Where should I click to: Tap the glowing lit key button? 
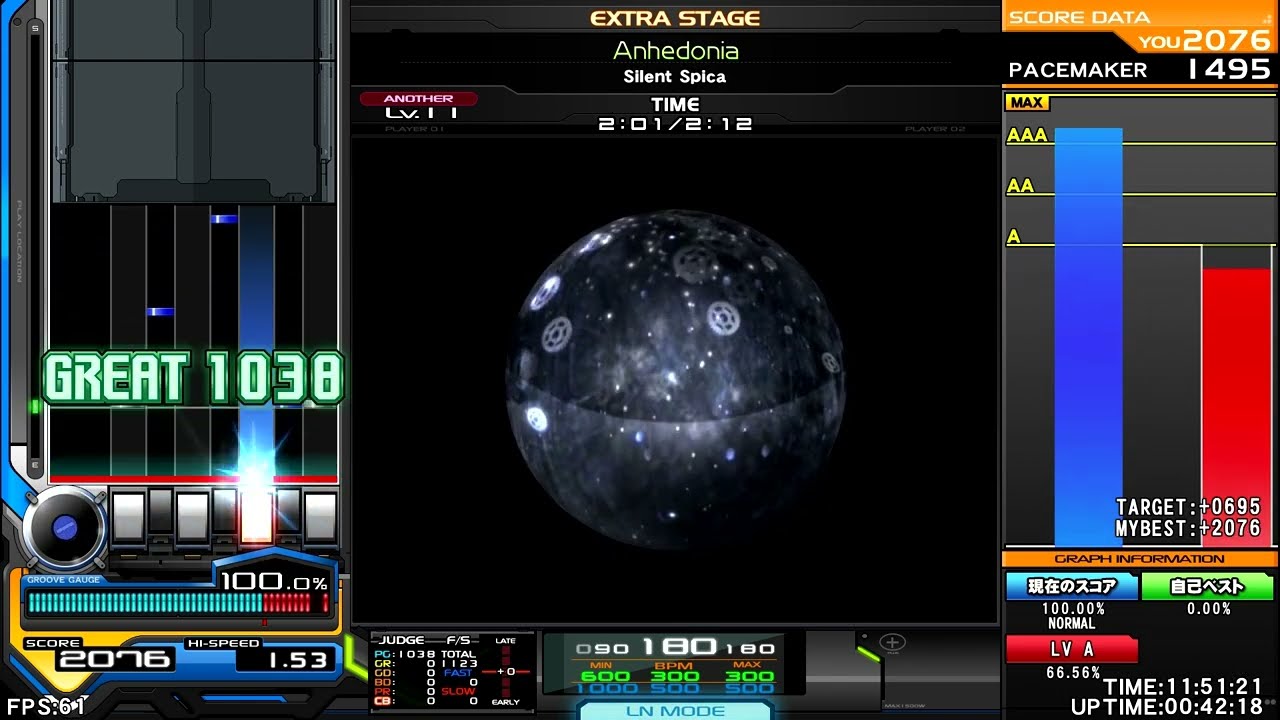(x=257, y=517)
